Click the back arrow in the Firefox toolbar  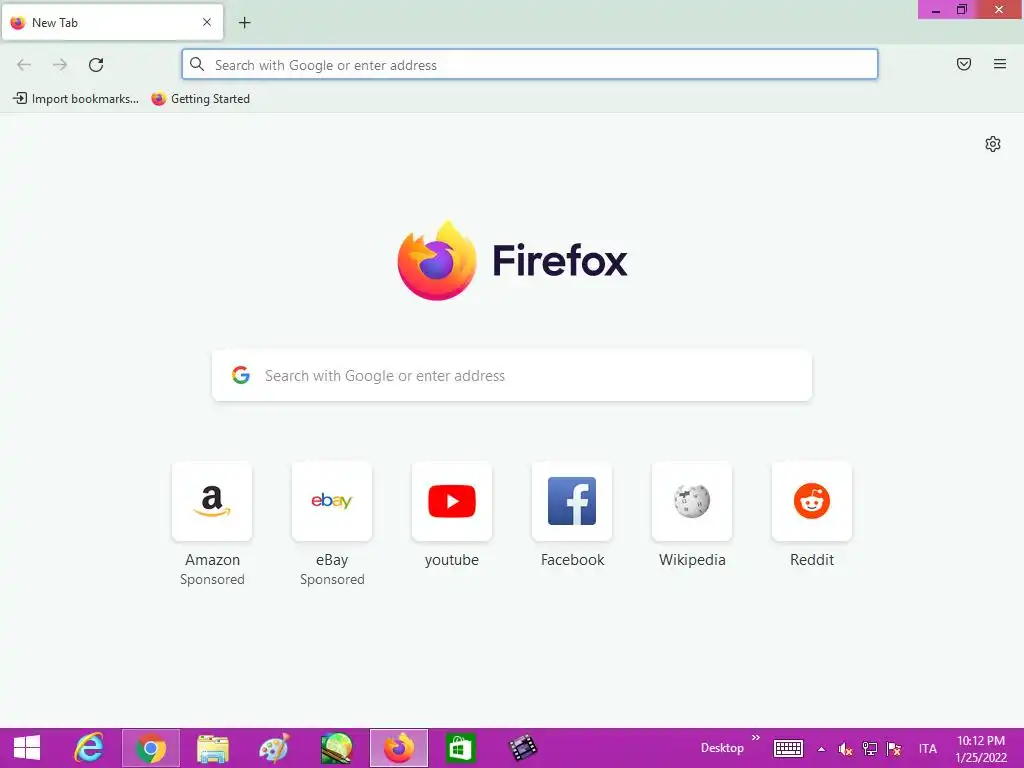[x=24, y=65]
